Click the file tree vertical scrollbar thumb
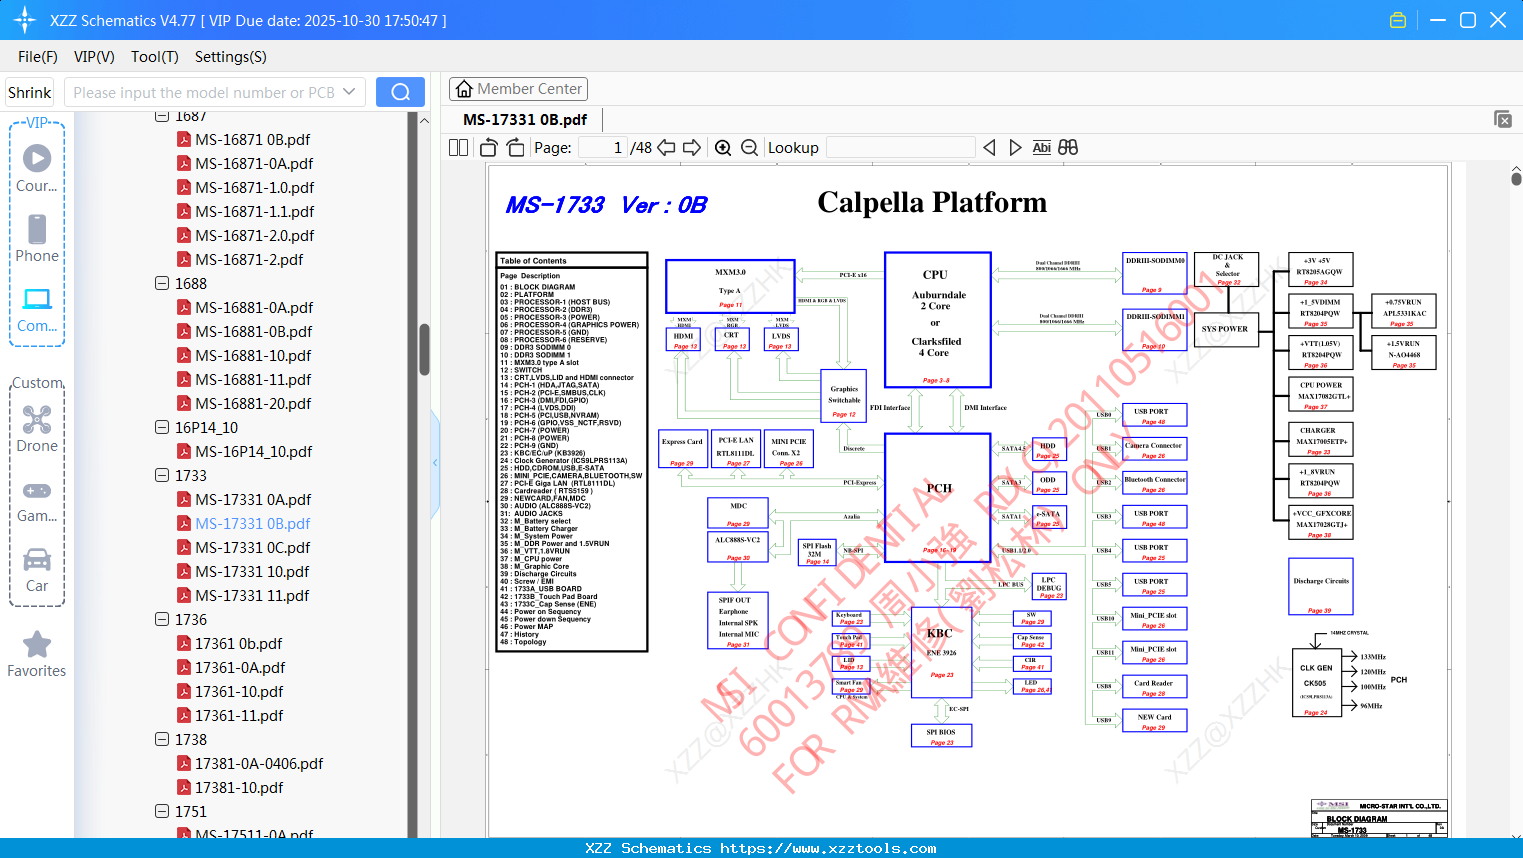Viewport: 1523px width, 858px height. [424, 349]
